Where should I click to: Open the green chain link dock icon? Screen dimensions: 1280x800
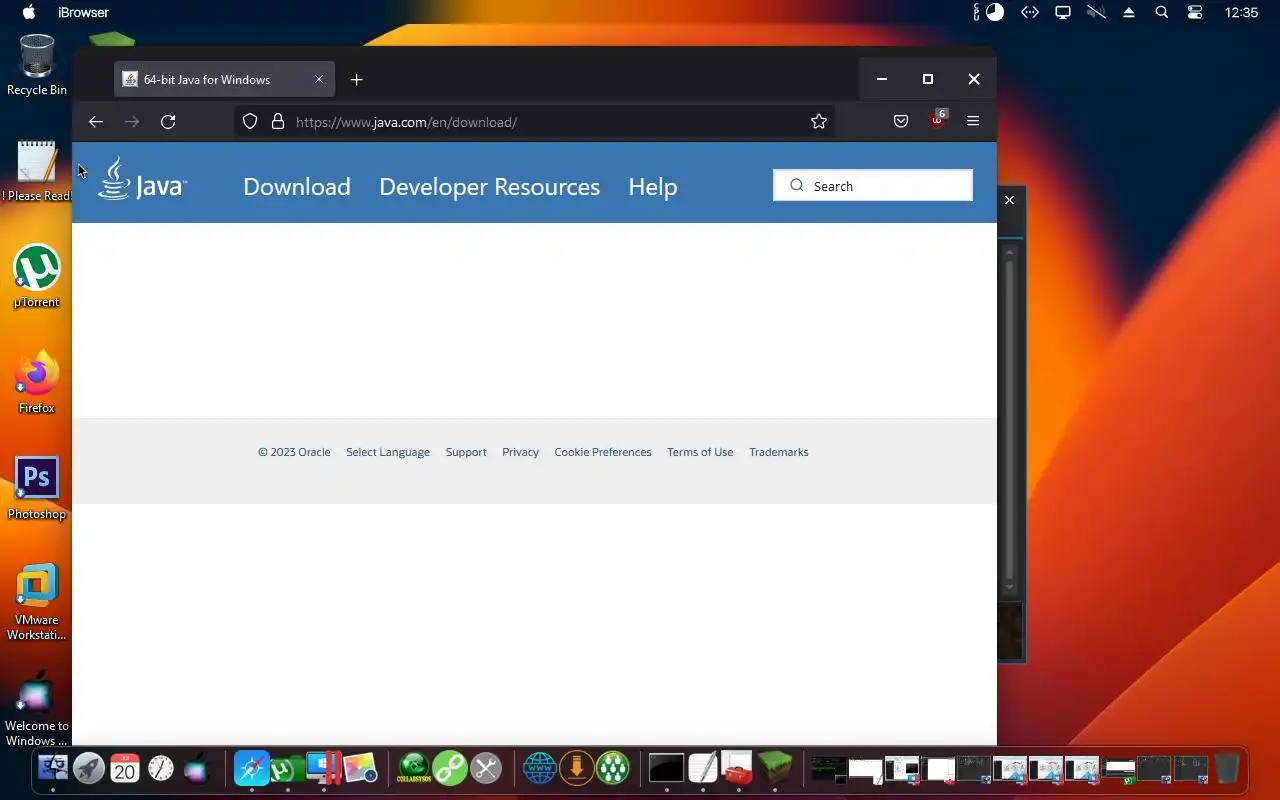point(450,768)
